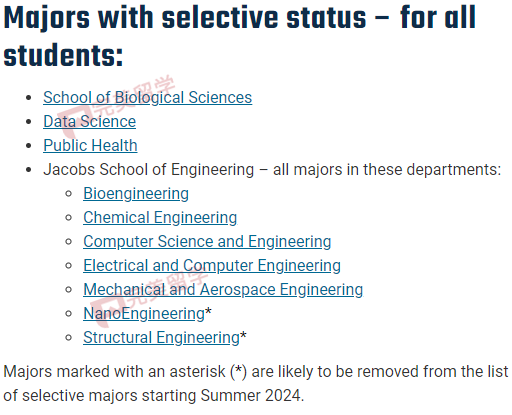Click the footnote paragraph about asterisk majors
Viewport: 512px width, 415px height.
click(256, 384)
